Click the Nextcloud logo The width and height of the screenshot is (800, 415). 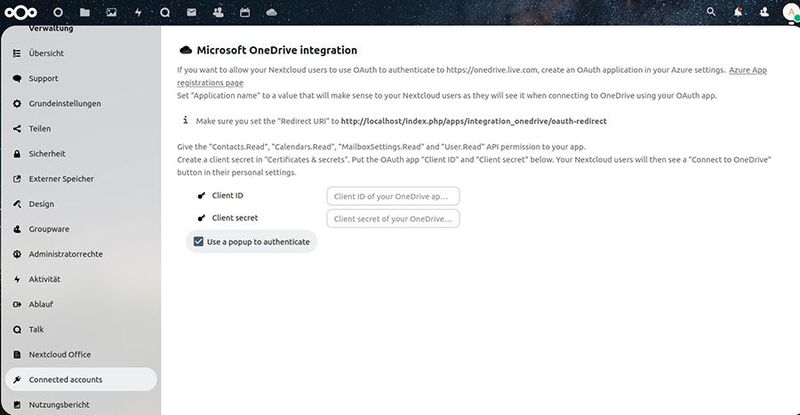[x=20, y=12]
